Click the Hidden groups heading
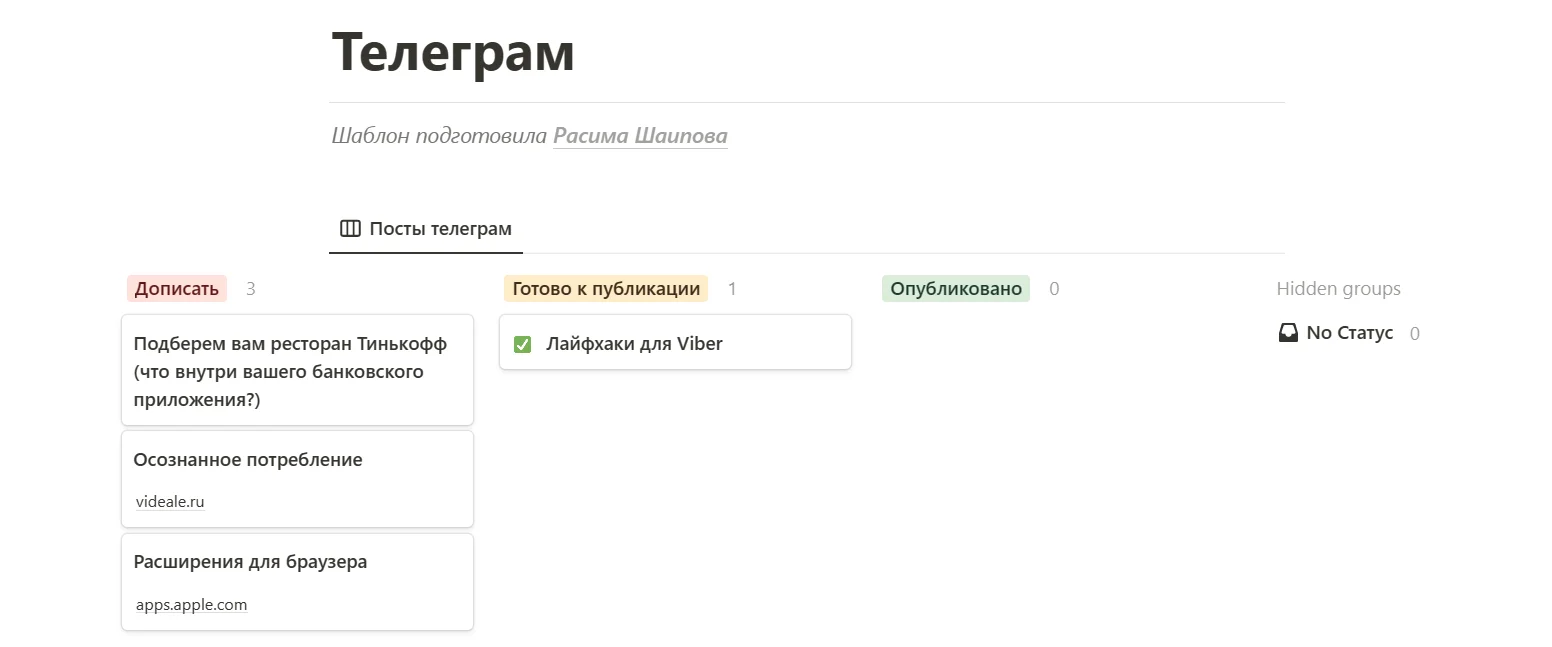 (1338, 289)
